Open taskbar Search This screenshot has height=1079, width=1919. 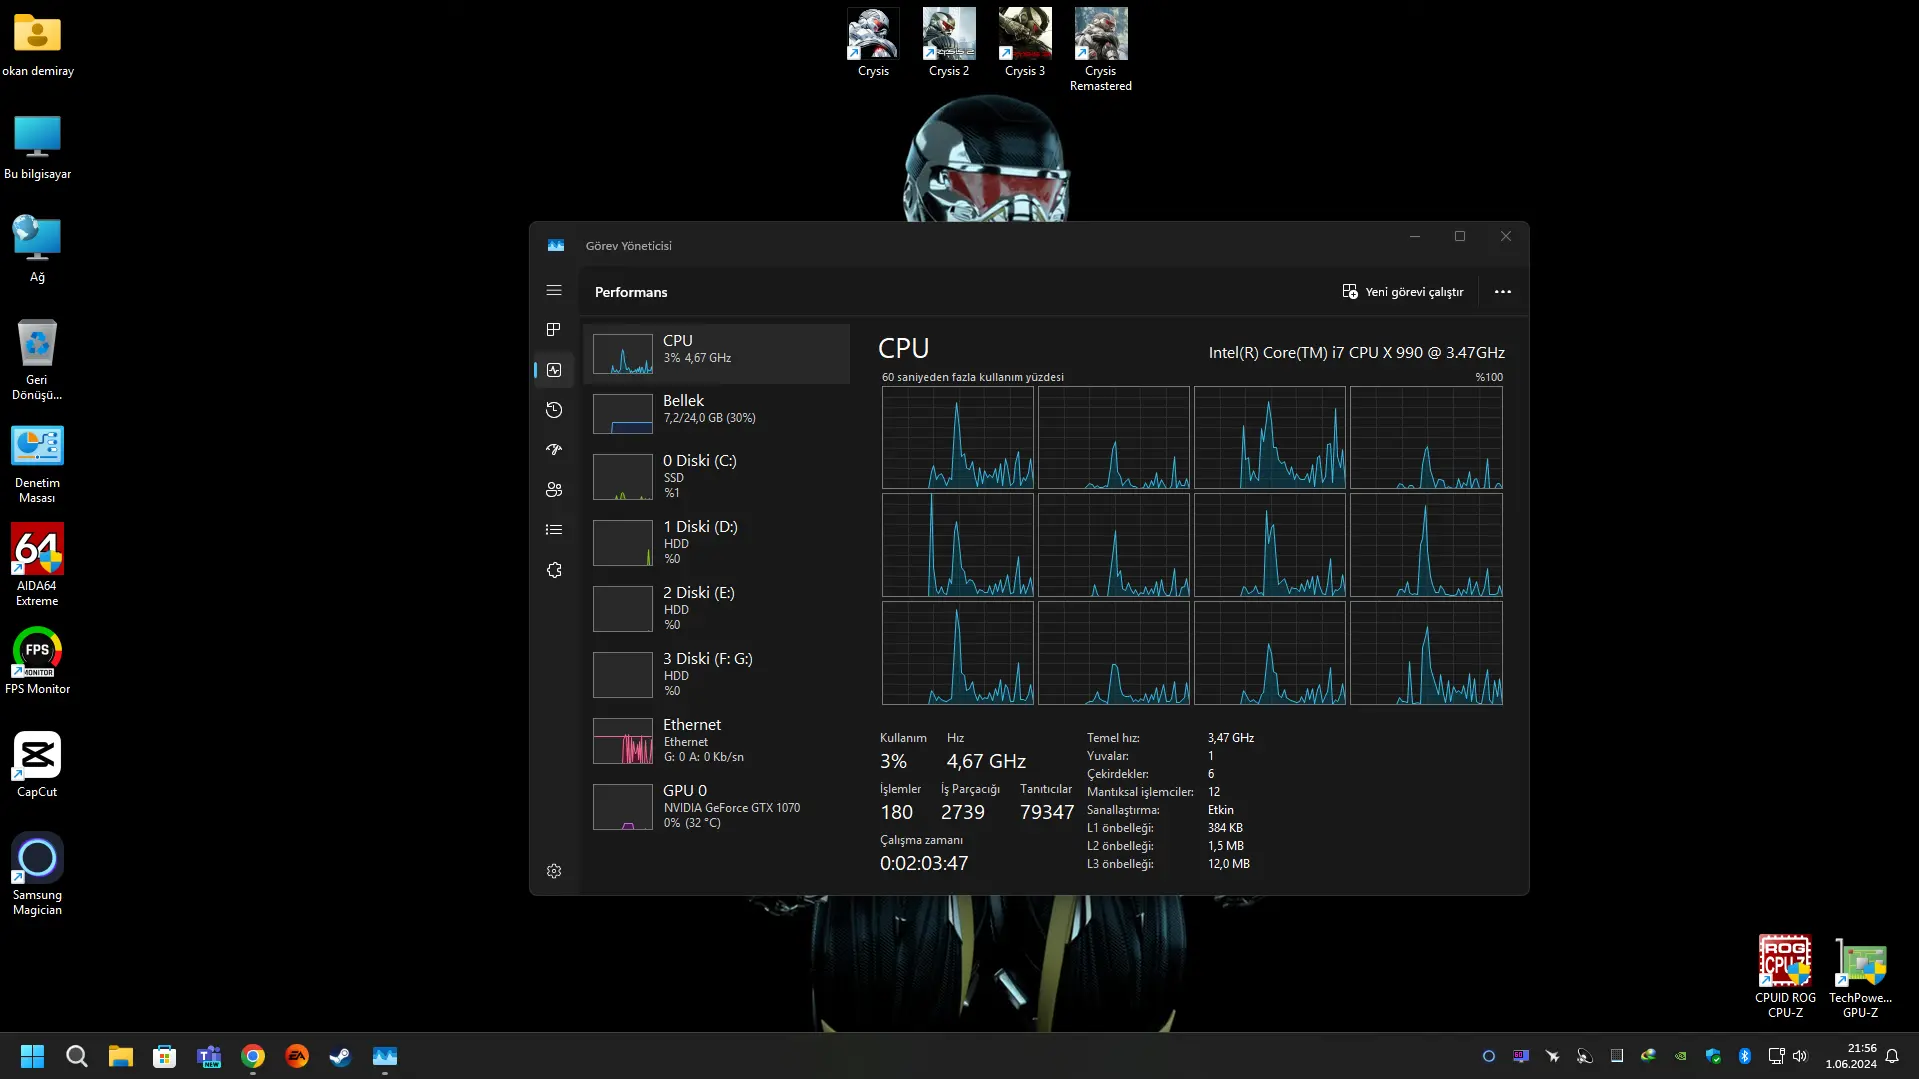point(76,1056)
